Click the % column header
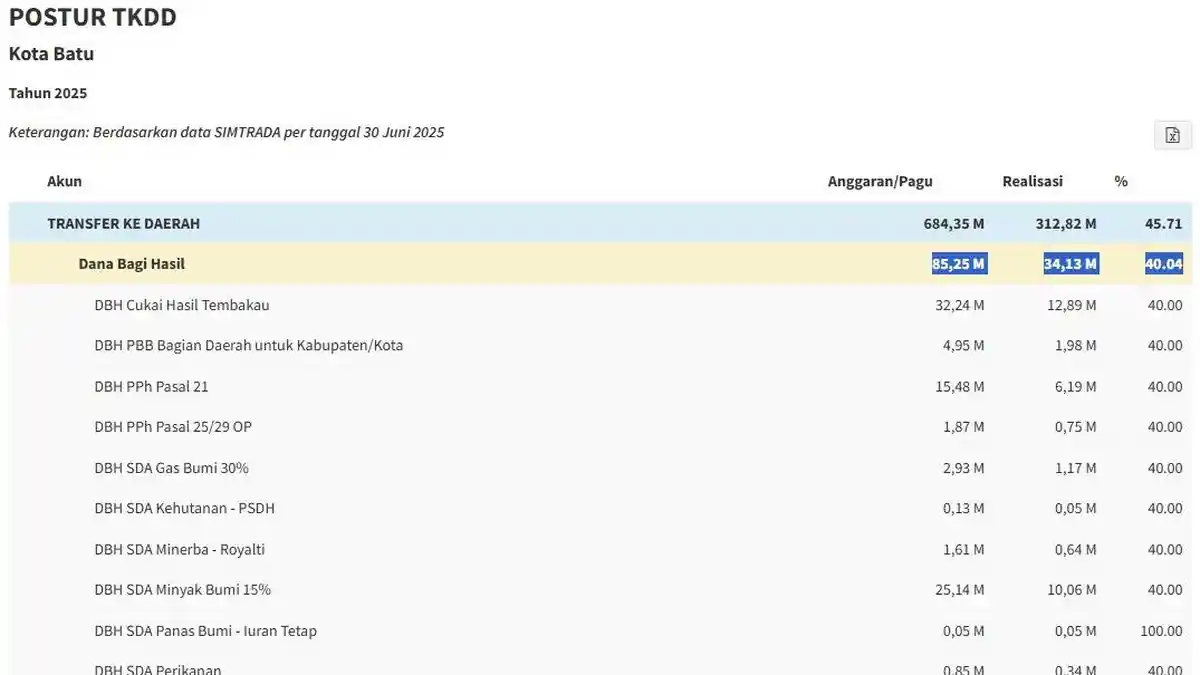 pyautogui.click(x=1121, y=181)
